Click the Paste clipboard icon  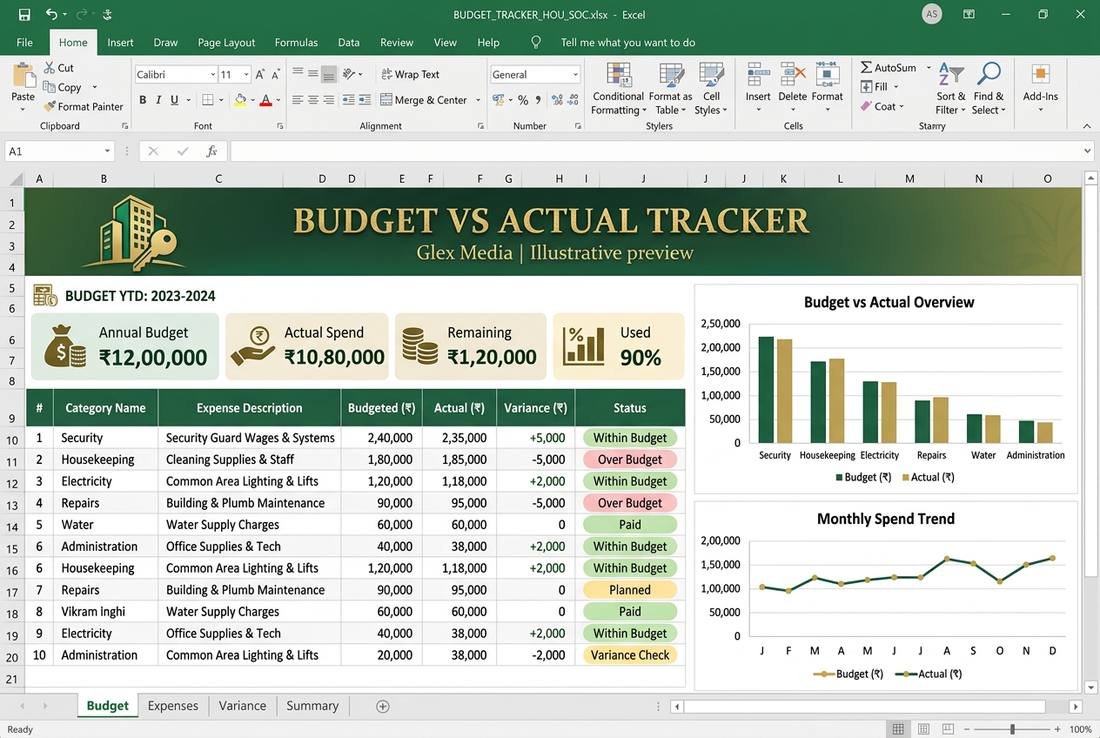click(x=23, y=77)
